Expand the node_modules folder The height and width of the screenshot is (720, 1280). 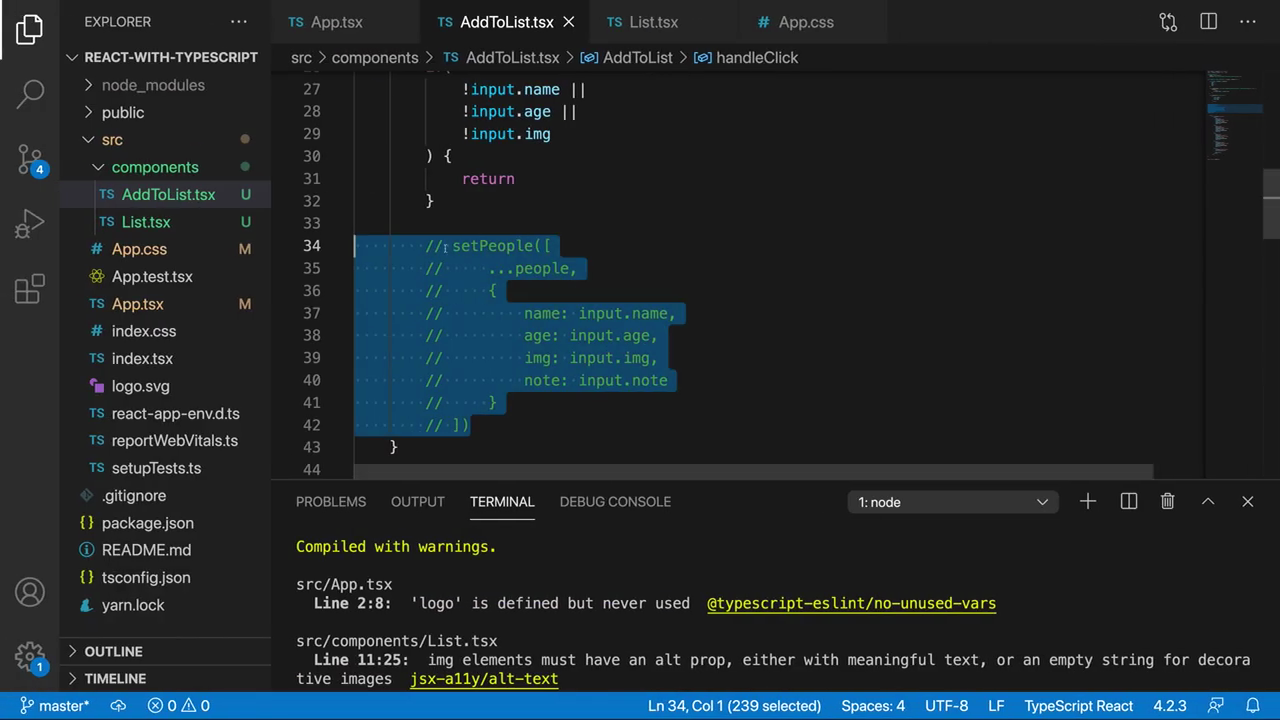[x=165, y=85]
